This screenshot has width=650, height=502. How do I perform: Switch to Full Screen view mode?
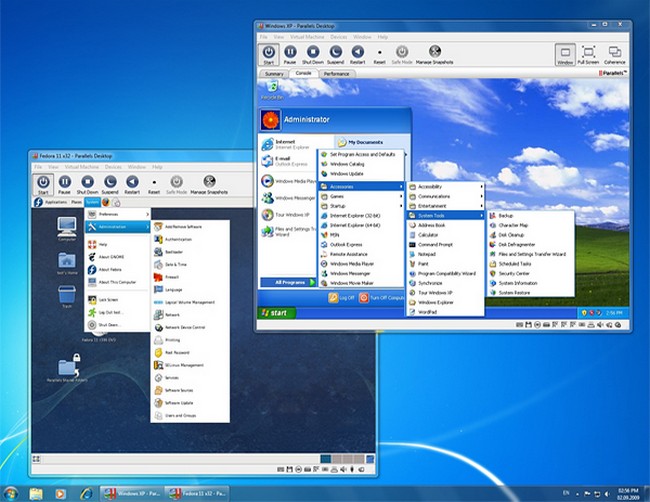[x=588, y=52]
